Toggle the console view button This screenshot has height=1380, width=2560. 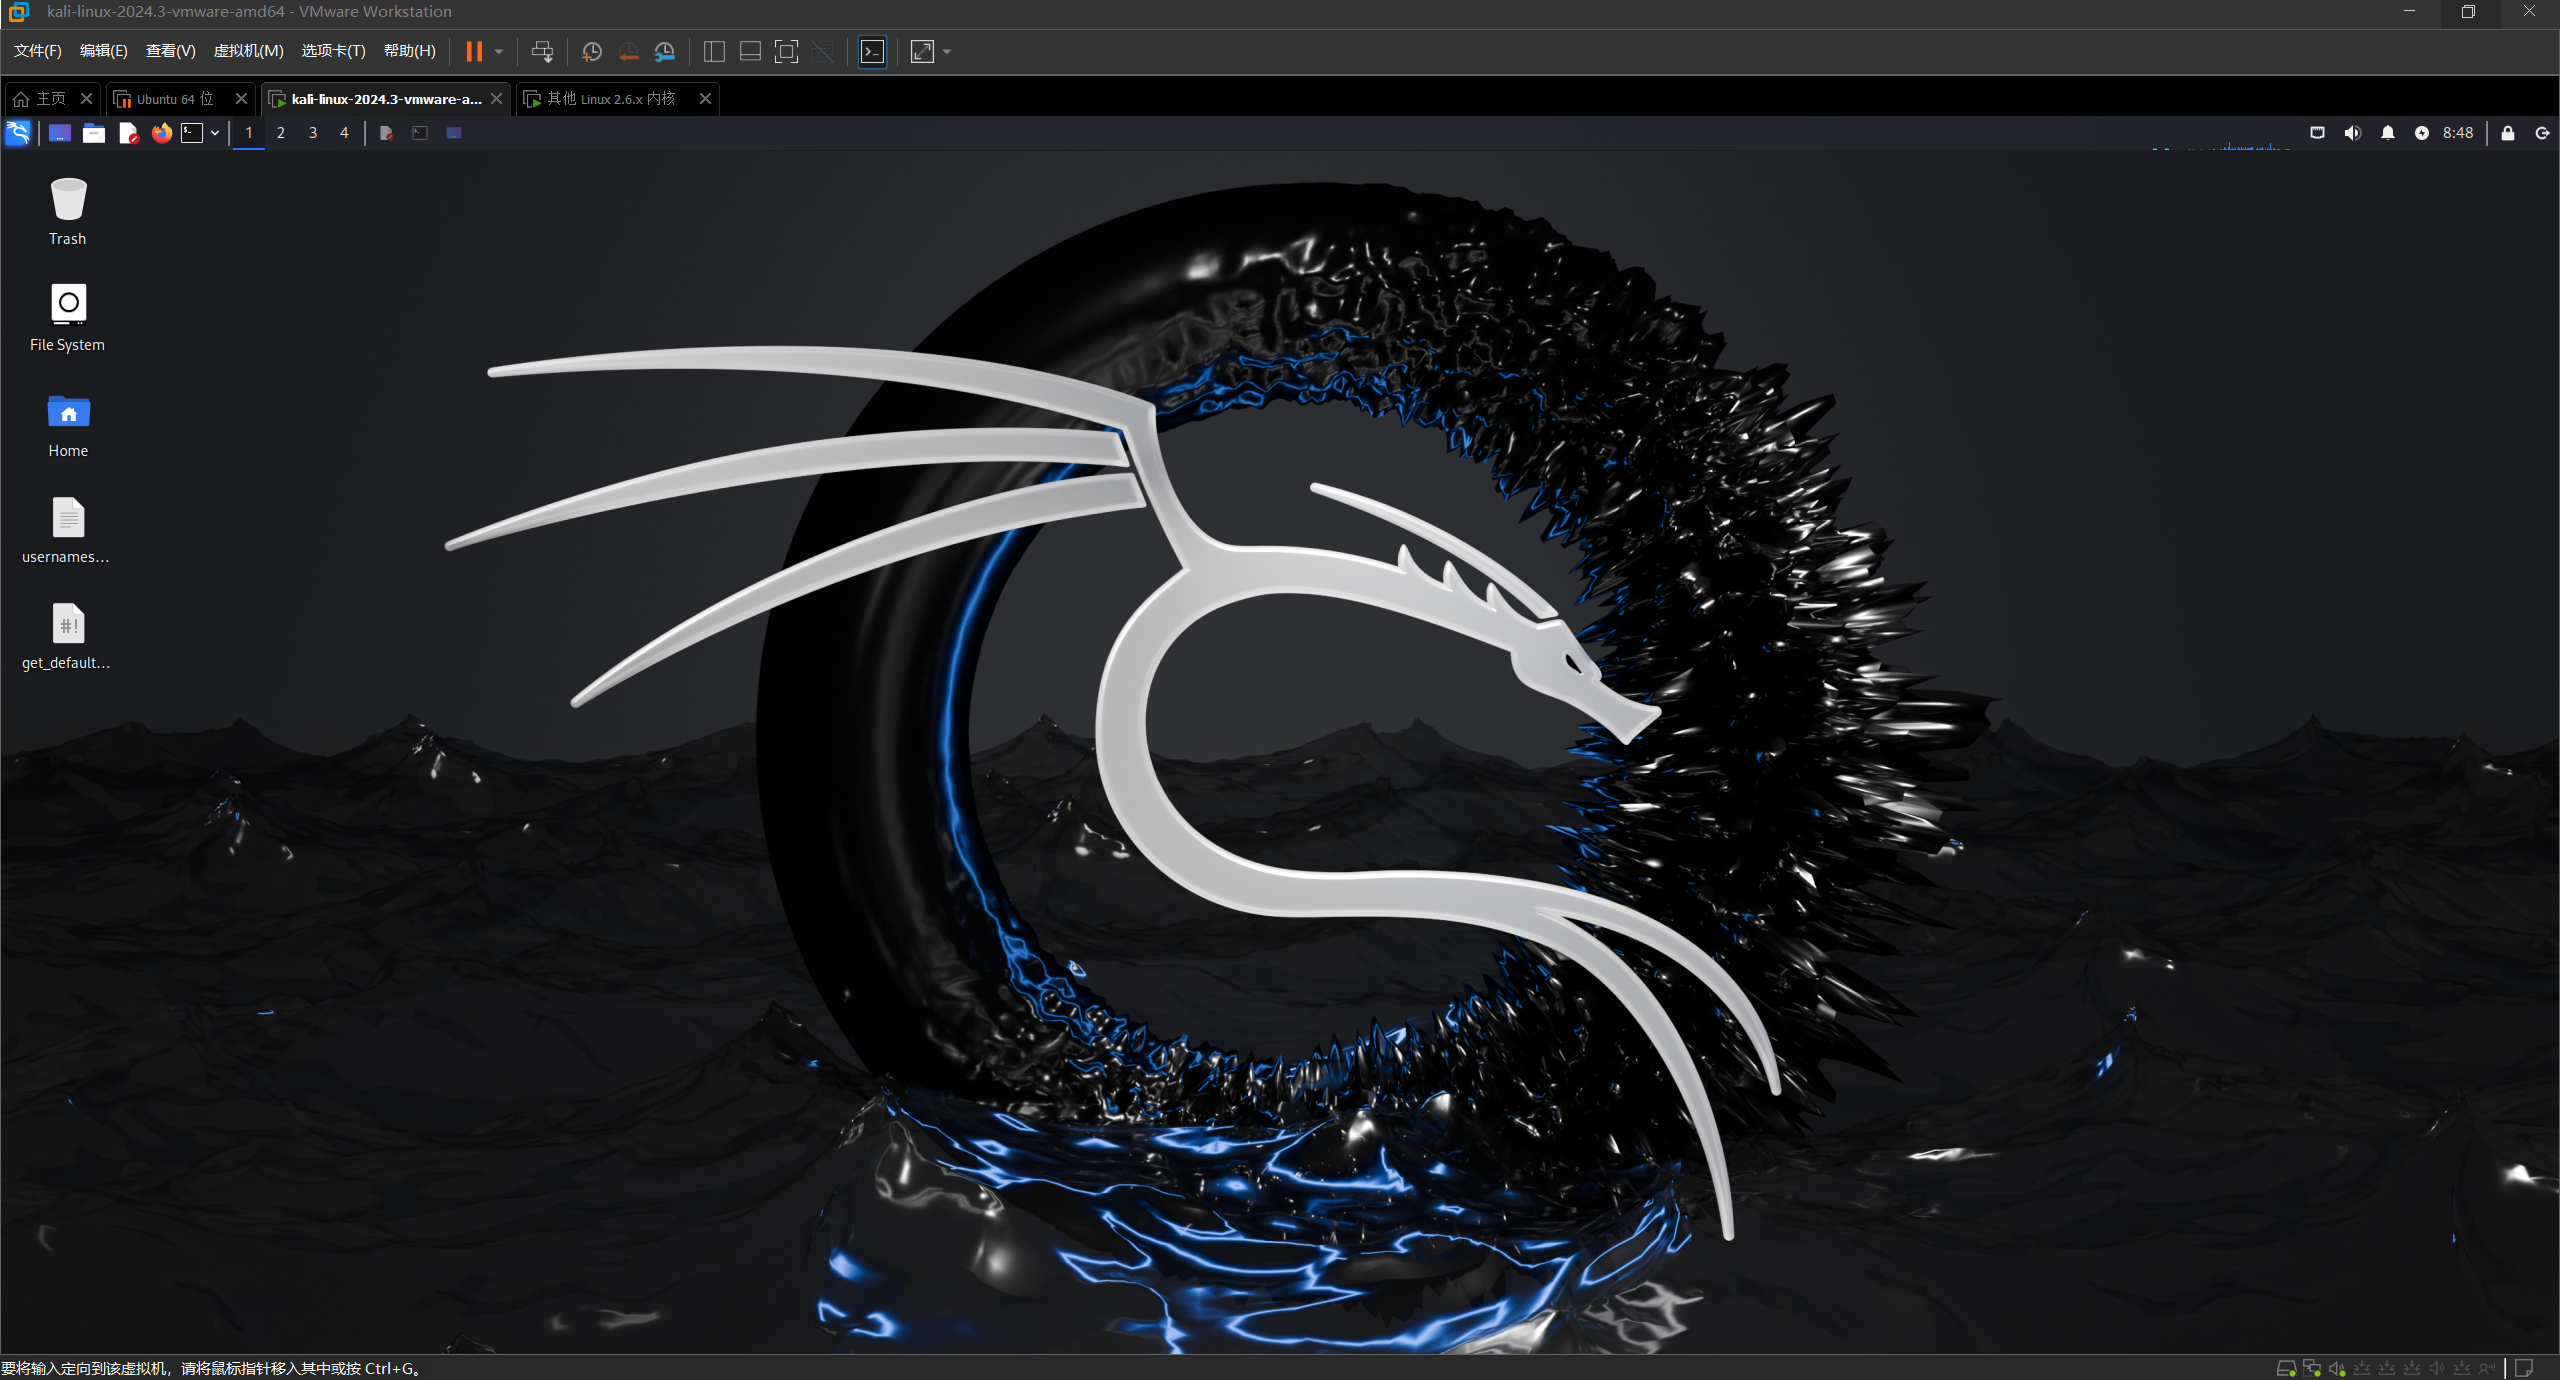pos(872,52)
